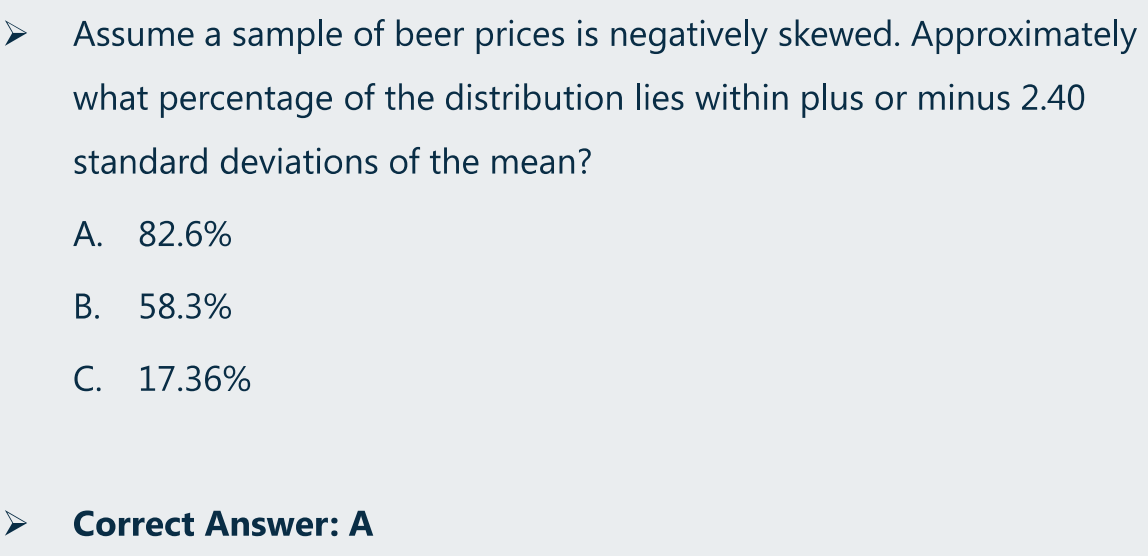Click the word "Approximately" in the question

(x=1024, y=35)
